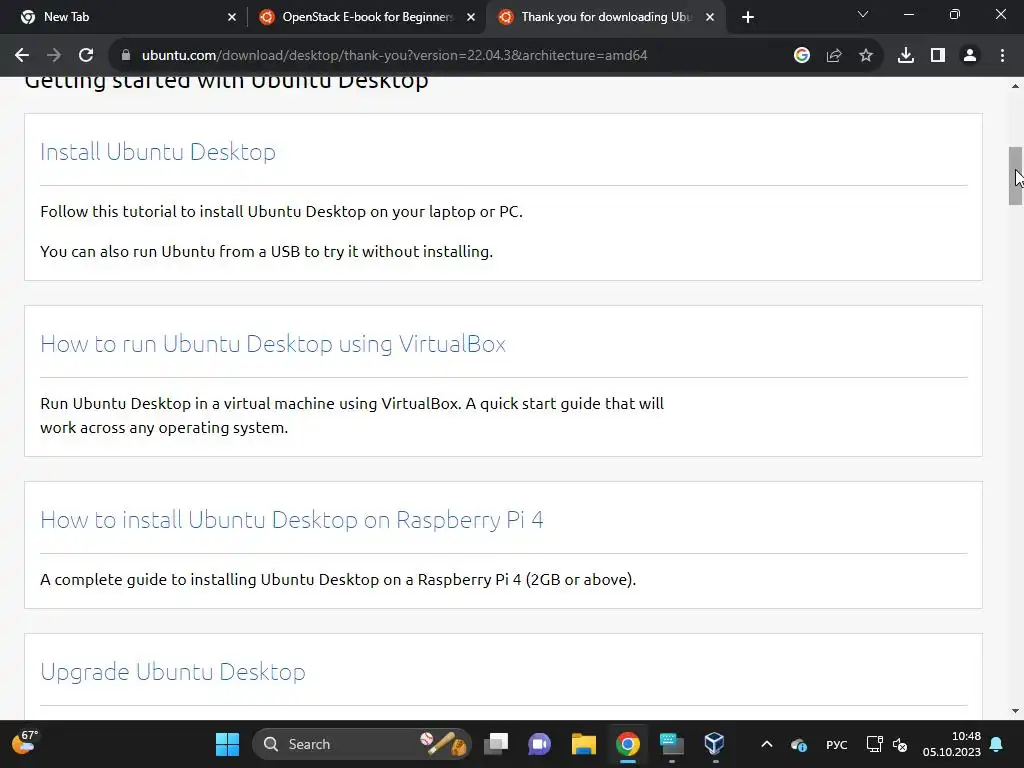Open the notifications bell icon

tap(997, 744)
